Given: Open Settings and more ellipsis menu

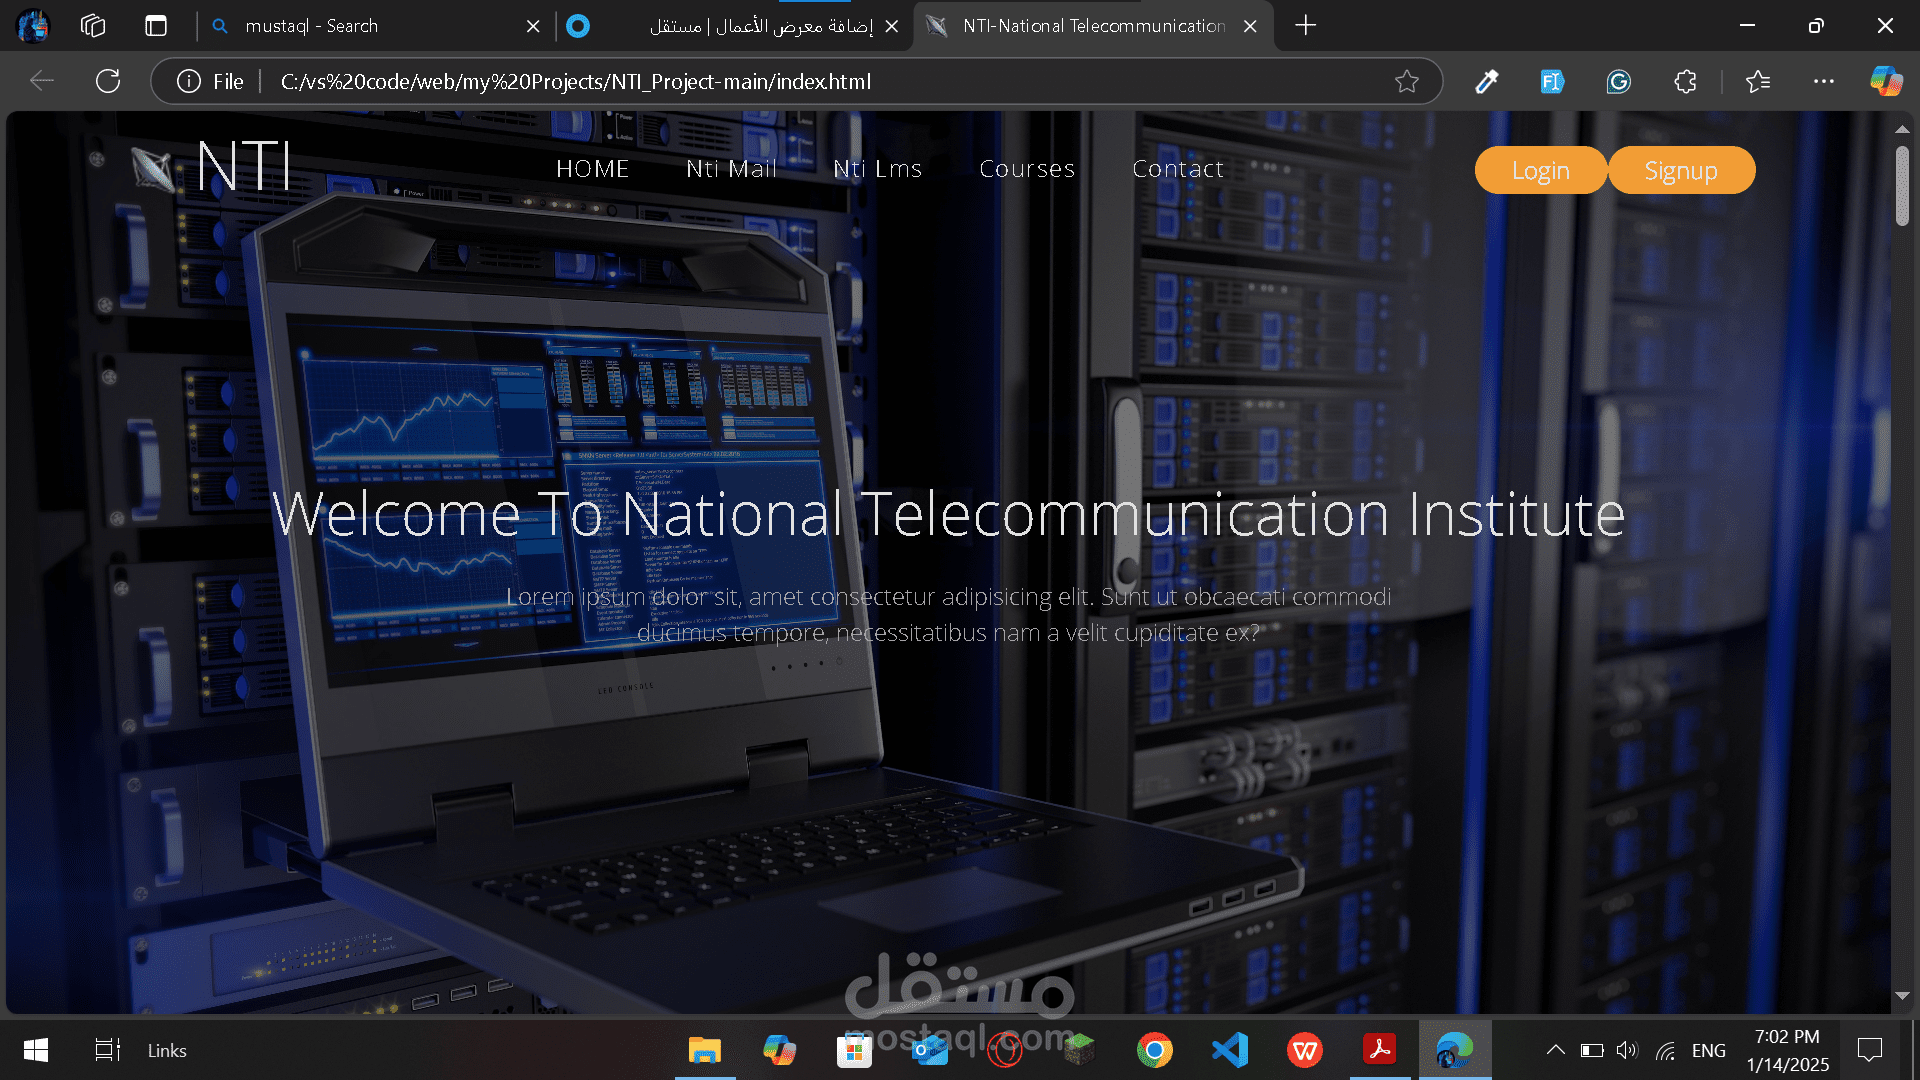Looking at the screenshot, I should coord(1824,81).
